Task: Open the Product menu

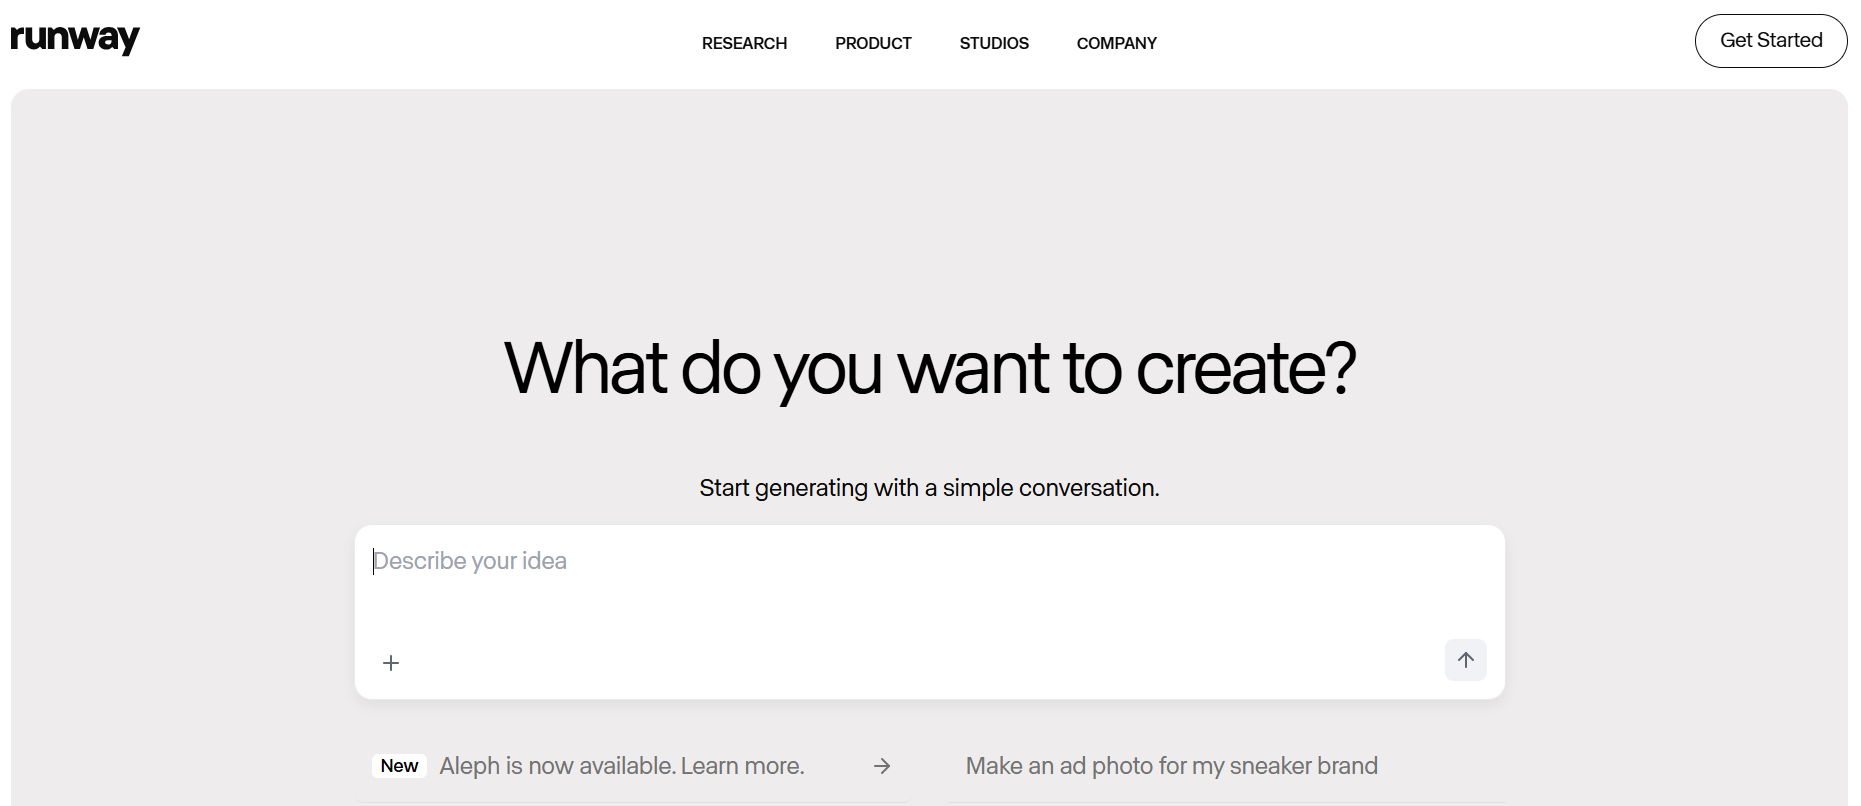Action: point(873,43)
